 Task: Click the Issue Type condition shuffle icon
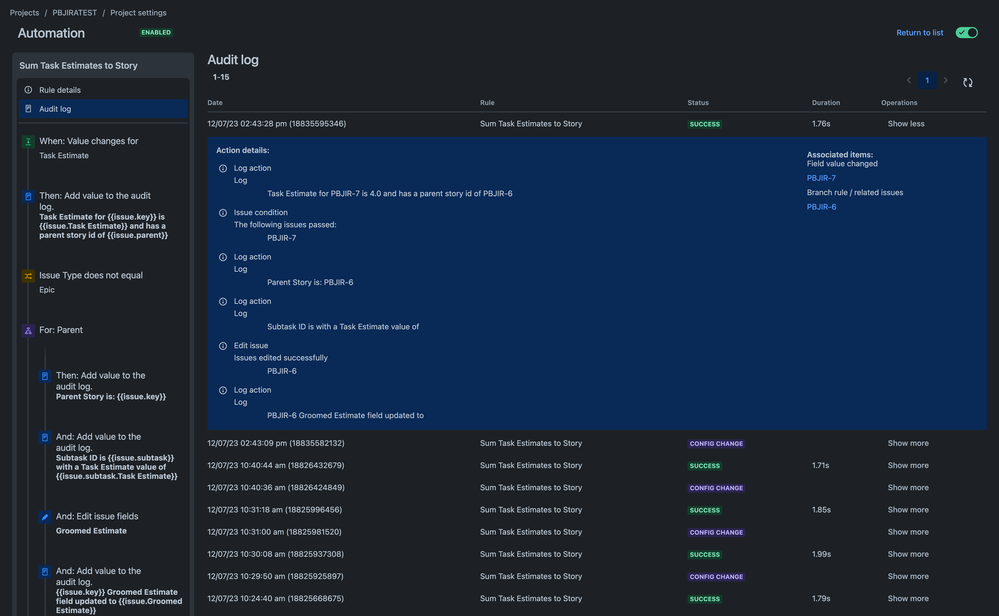pyautogui.click(x=28, y=276)
